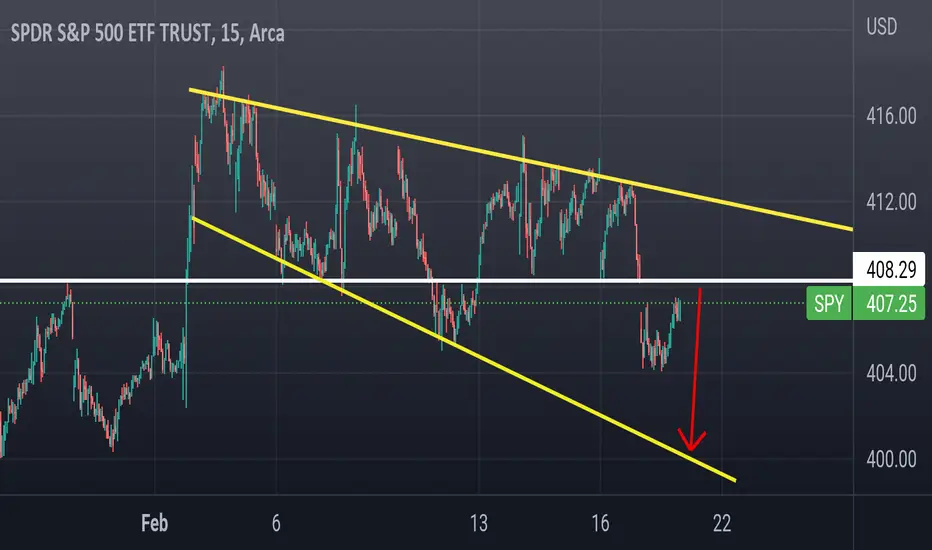Screen dimensions: 932x550
Task: Click the 13 date axis label
Action: click(x=478, y=523)
